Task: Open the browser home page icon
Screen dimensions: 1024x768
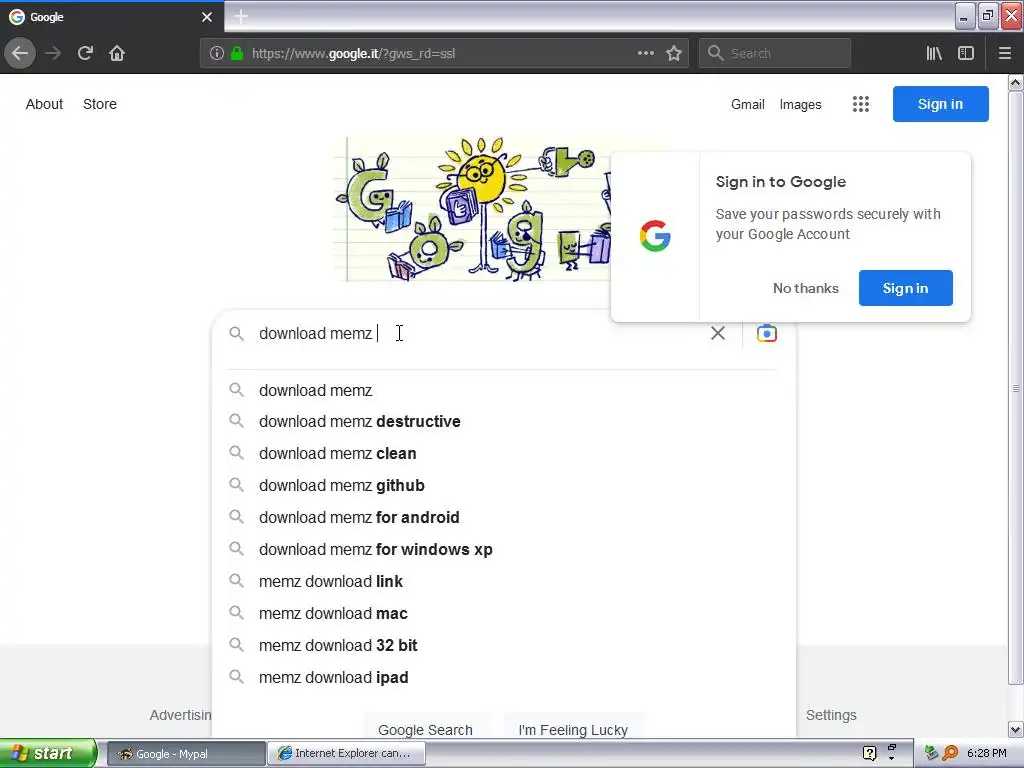Action: click(117, 53)
